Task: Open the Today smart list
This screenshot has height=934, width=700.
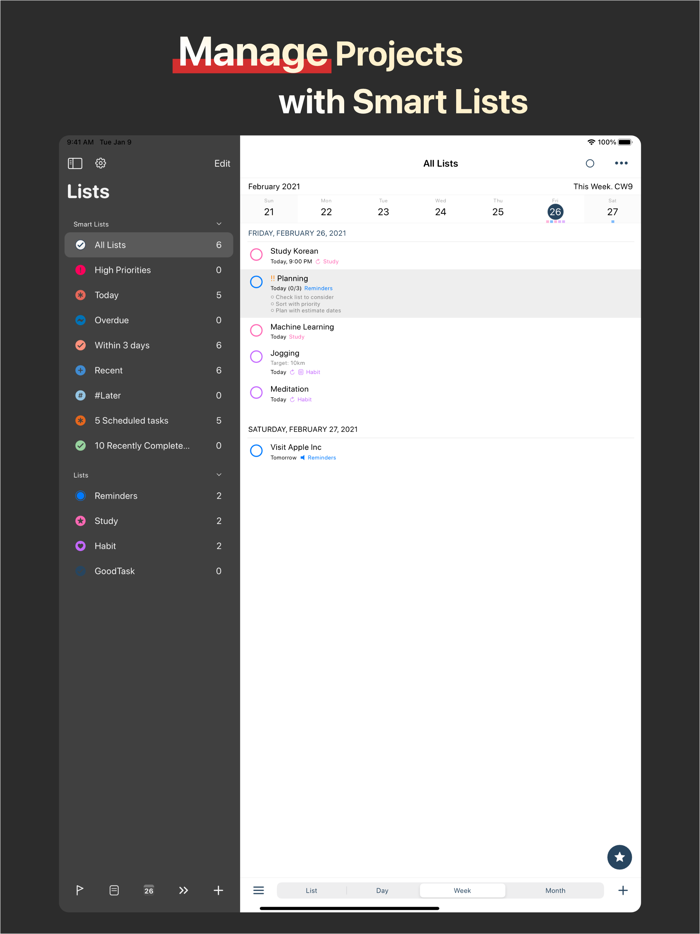Action: [149, 295]
